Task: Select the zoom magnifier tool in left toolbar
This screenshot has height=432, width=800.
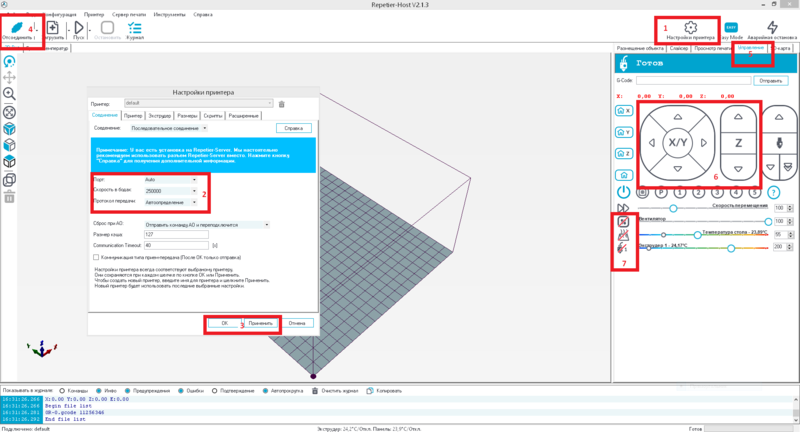Action: click(x=9, y=94)
